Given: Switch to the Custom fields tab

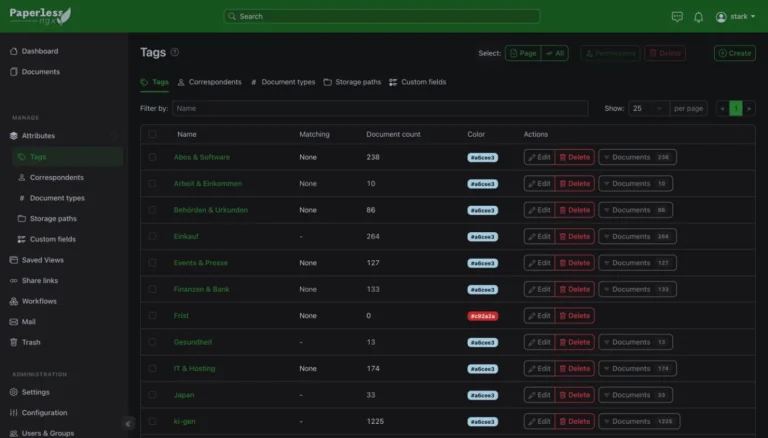Looking at the screenshot, I should [418, 82].
